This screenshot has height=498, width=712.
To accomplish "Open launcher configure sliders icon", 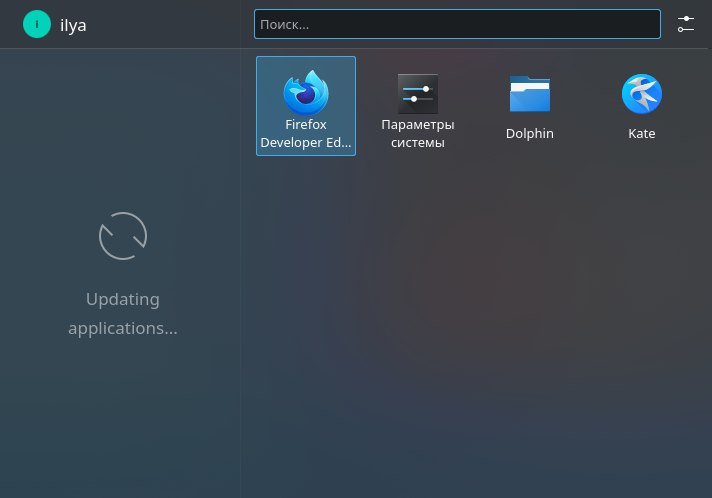I will (686, 24).
